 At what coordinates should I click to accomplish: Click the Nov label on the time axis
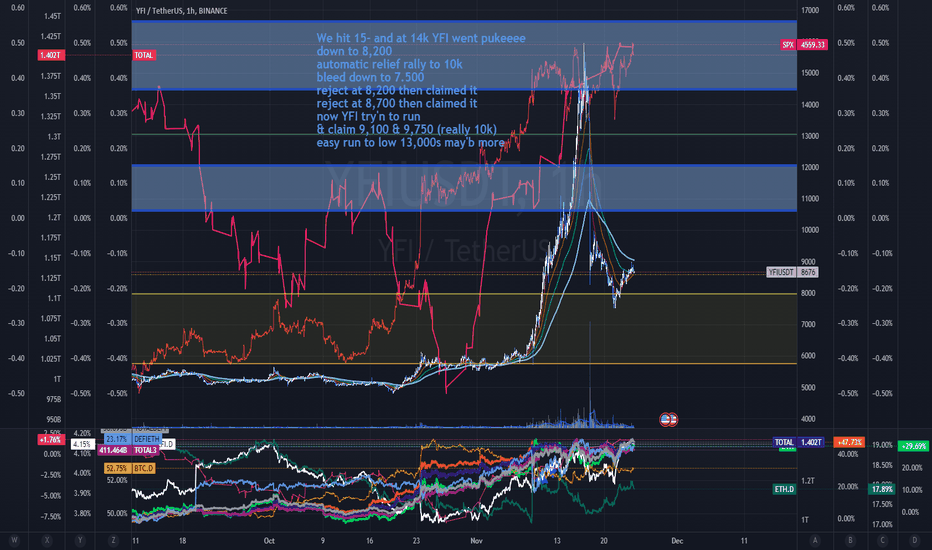476,540
